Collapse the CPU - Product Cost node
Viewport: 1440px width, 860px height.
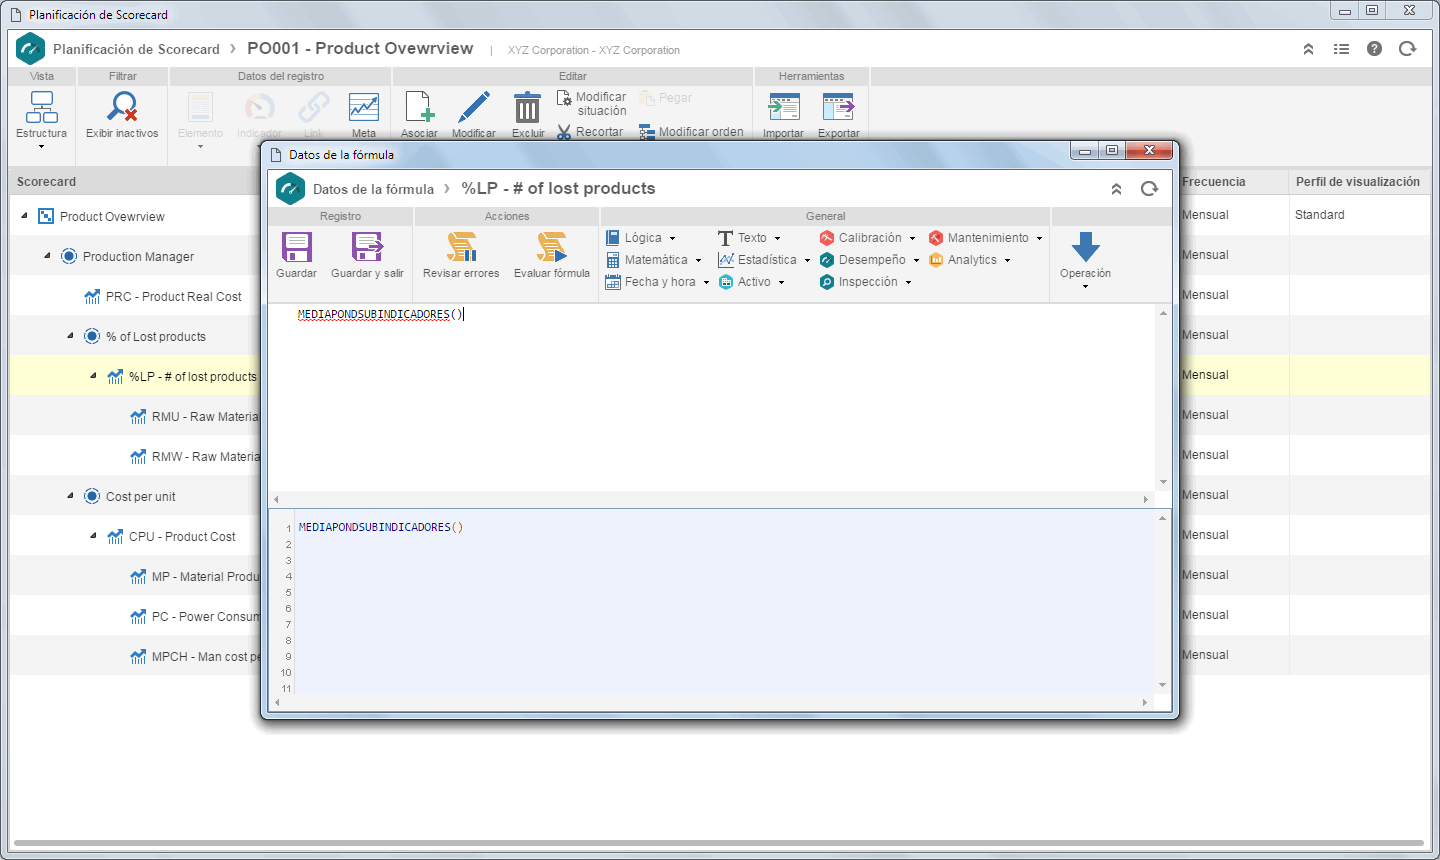[93, 536]
